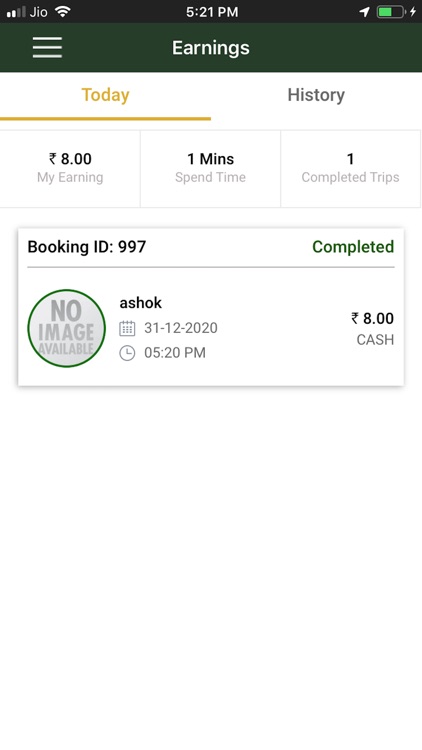Tap the battery icon in status bar
The image size is (422, 750).
click(x=391, y=12)
